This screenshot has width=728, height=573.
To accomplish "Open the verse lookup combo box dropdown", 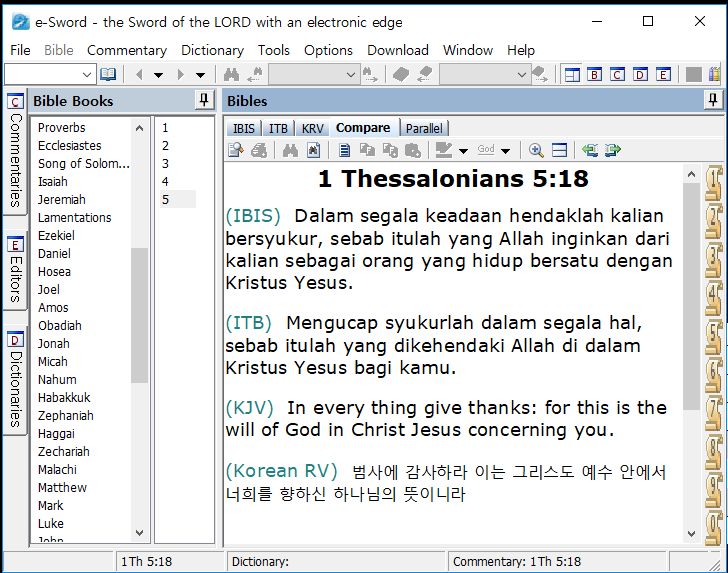I will (x=87, y=74).
